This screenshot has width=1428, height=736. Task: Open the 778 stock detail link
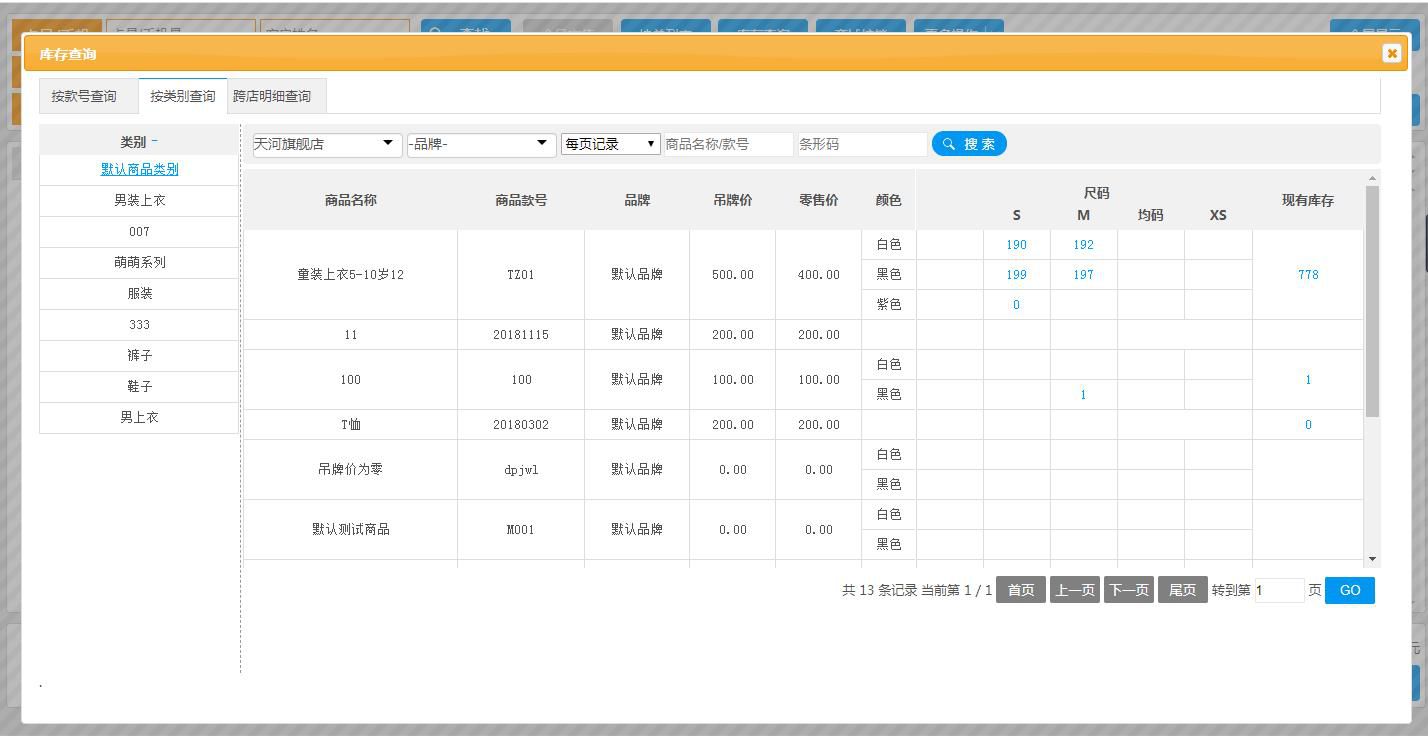[1307, 274]
